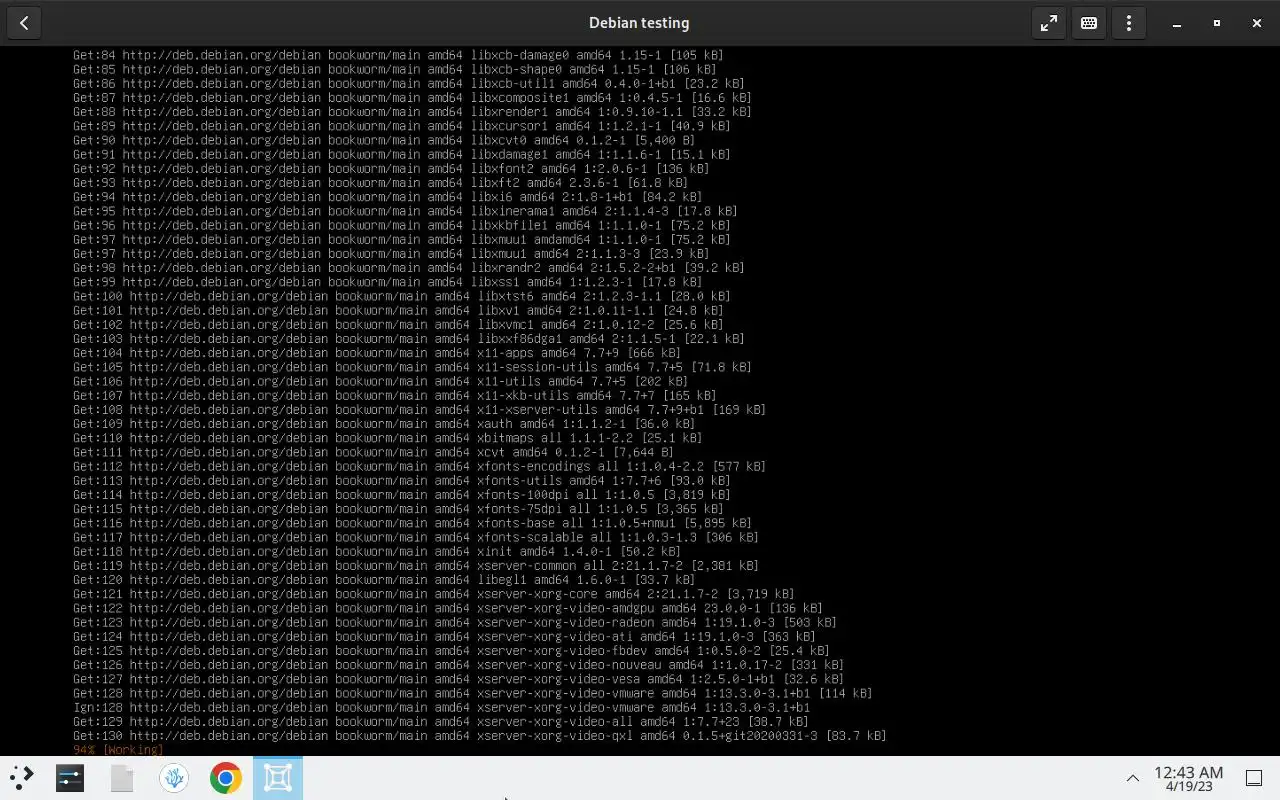Screen dimensions: 1280x800
Task: Click the Get:111 xcvt line
Action: click(x=373, y=452)
